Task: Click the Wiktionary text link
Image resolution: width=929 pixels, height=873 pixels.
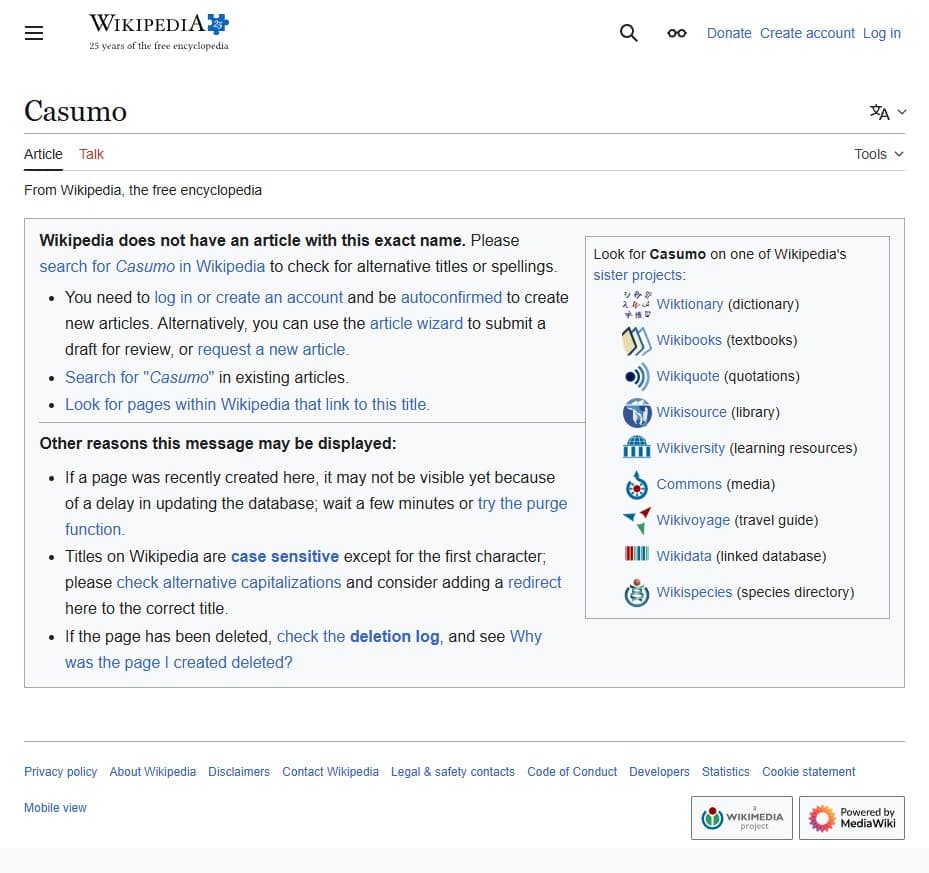Action: tap(690, 304)
